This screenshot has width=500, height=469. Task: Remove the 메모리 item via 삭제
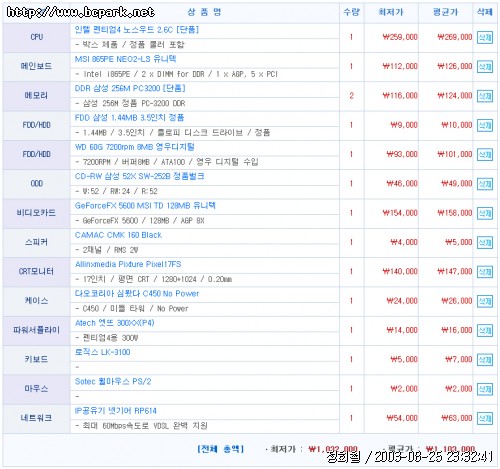click(x=485, y=96)
